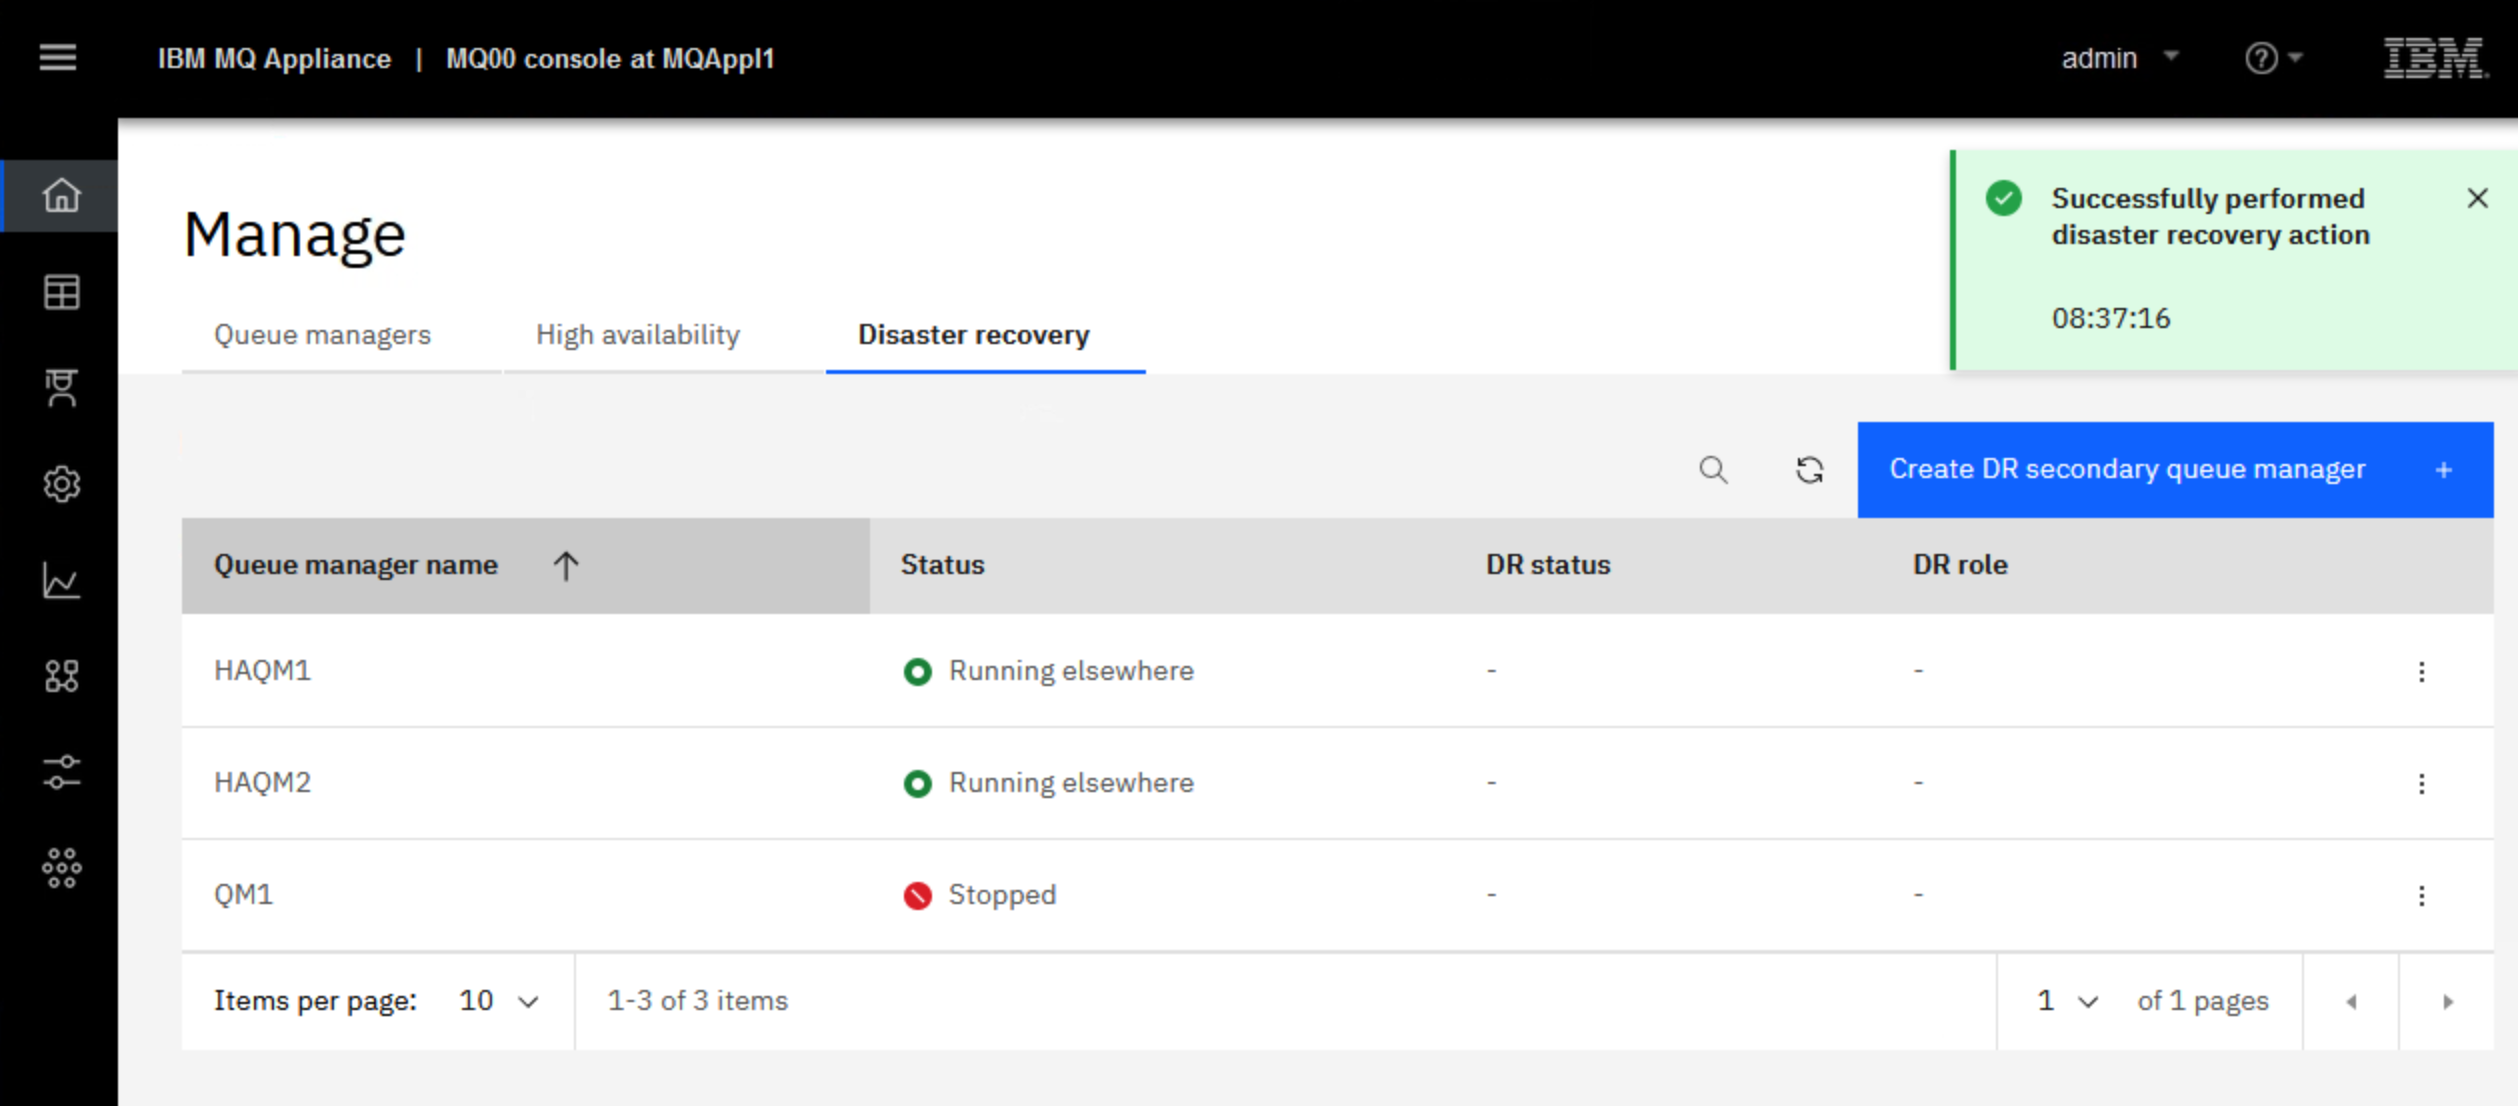Open the HAQM2 row overflow menu

(2421, 783)
